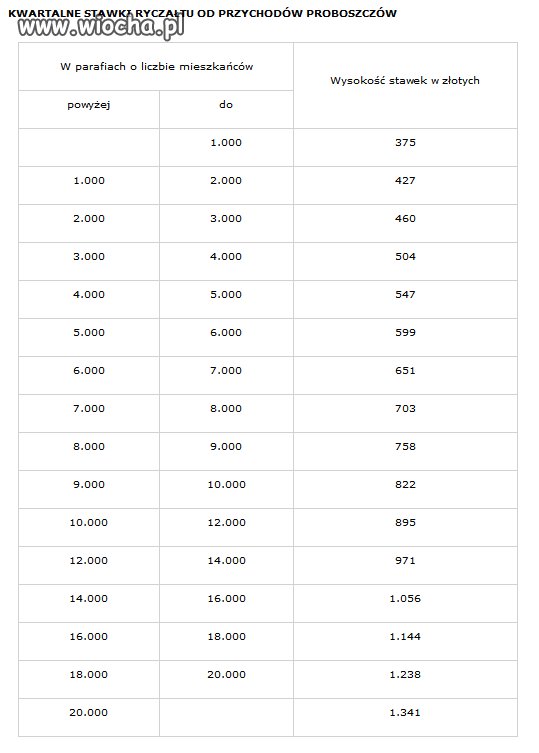Click the cell with rate 504
The image size is (539, 753).
point(405,256)
